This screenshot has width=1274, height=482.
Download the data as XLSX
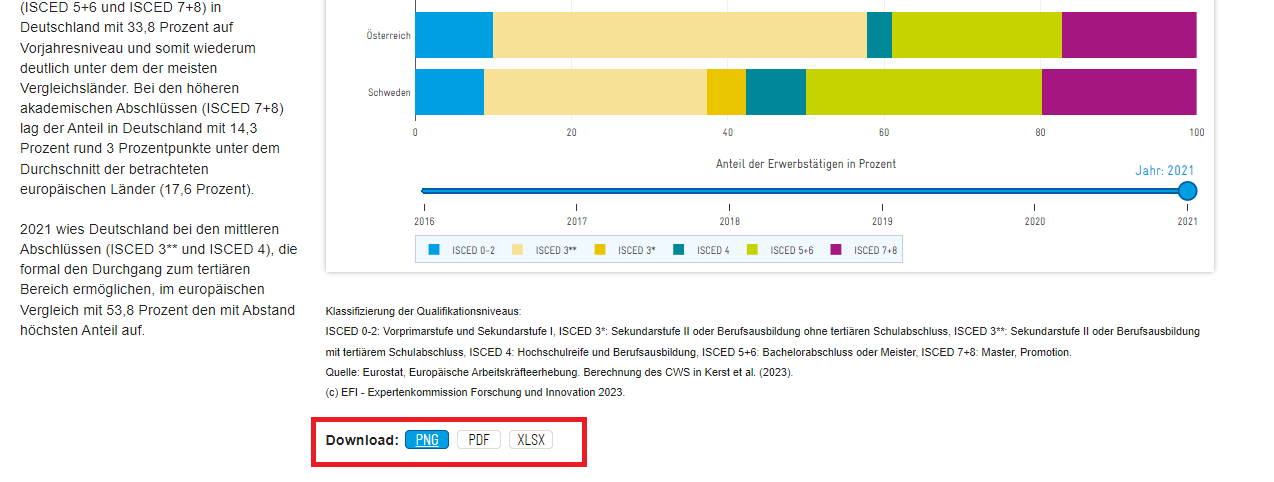pyautogui.click(x=530, y=440)
